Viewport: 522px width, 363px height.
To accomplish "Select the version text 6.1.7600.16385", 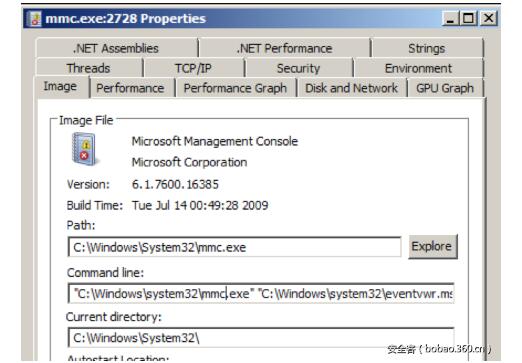I will pos(175,184).
